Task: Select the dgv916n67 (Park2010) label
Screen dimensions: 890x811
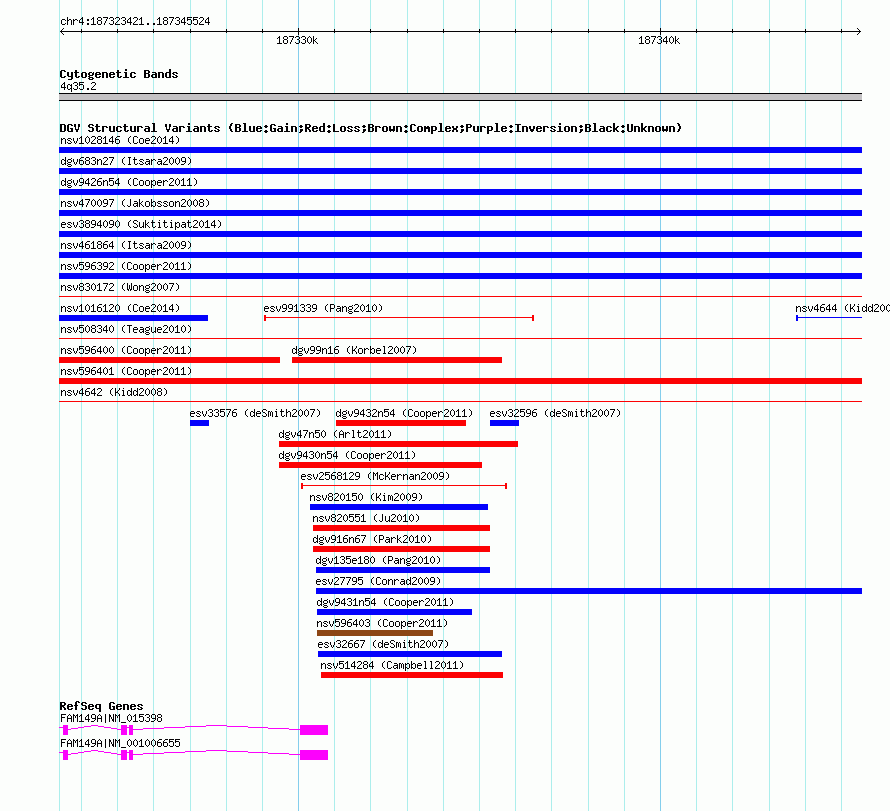Action: [x=372, y=539]
